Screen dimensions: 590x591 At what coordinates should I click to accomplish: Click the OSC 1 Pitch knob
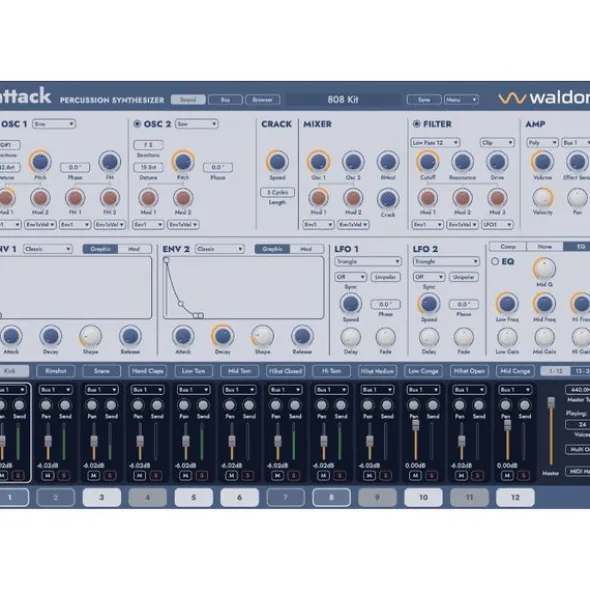40,161
